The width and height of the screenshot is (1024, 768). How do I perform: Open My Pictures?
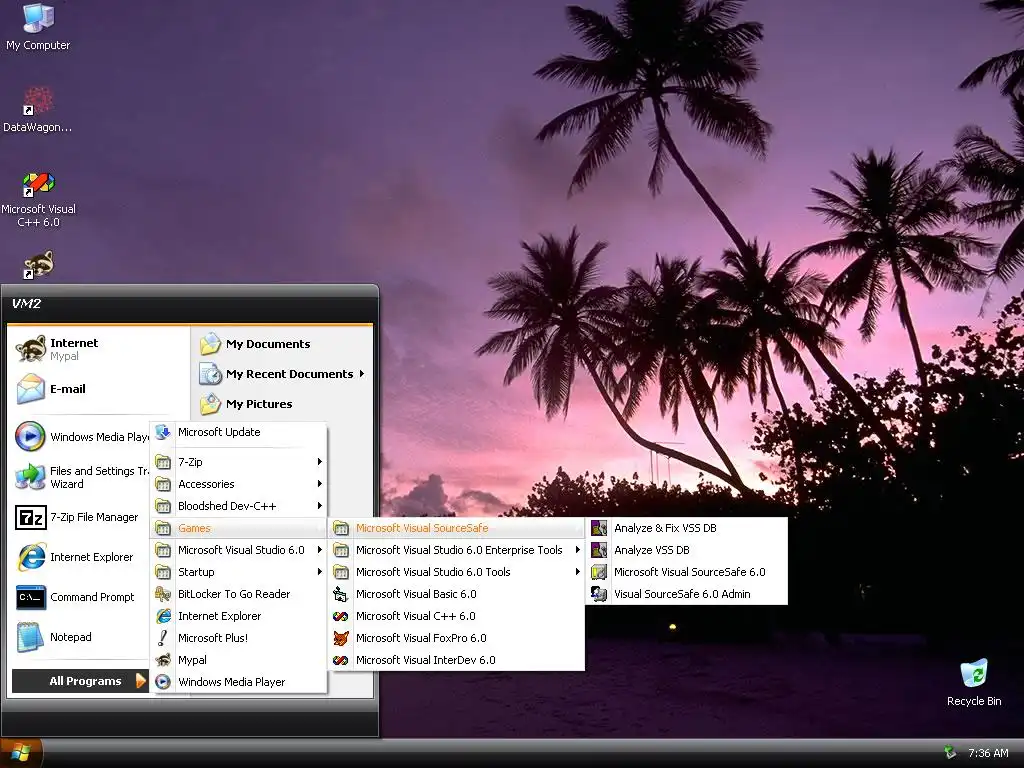[x=283, y=404]
